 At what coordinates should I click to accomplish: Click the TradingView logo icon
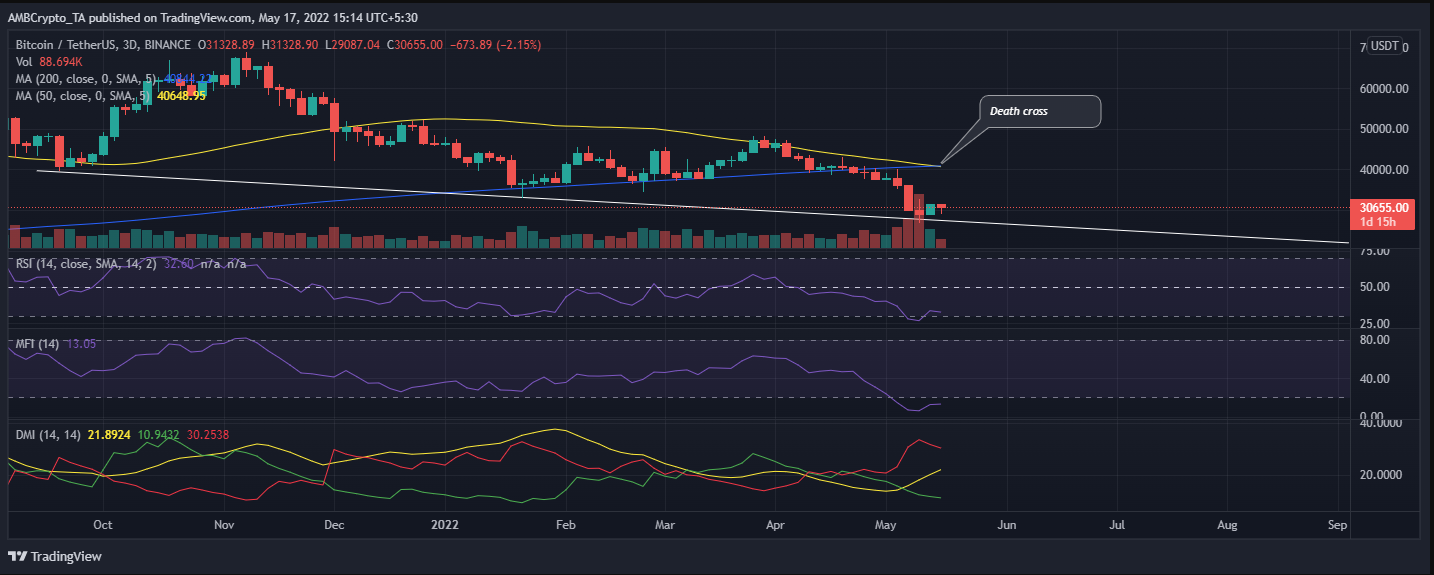(x=21, y=556)
